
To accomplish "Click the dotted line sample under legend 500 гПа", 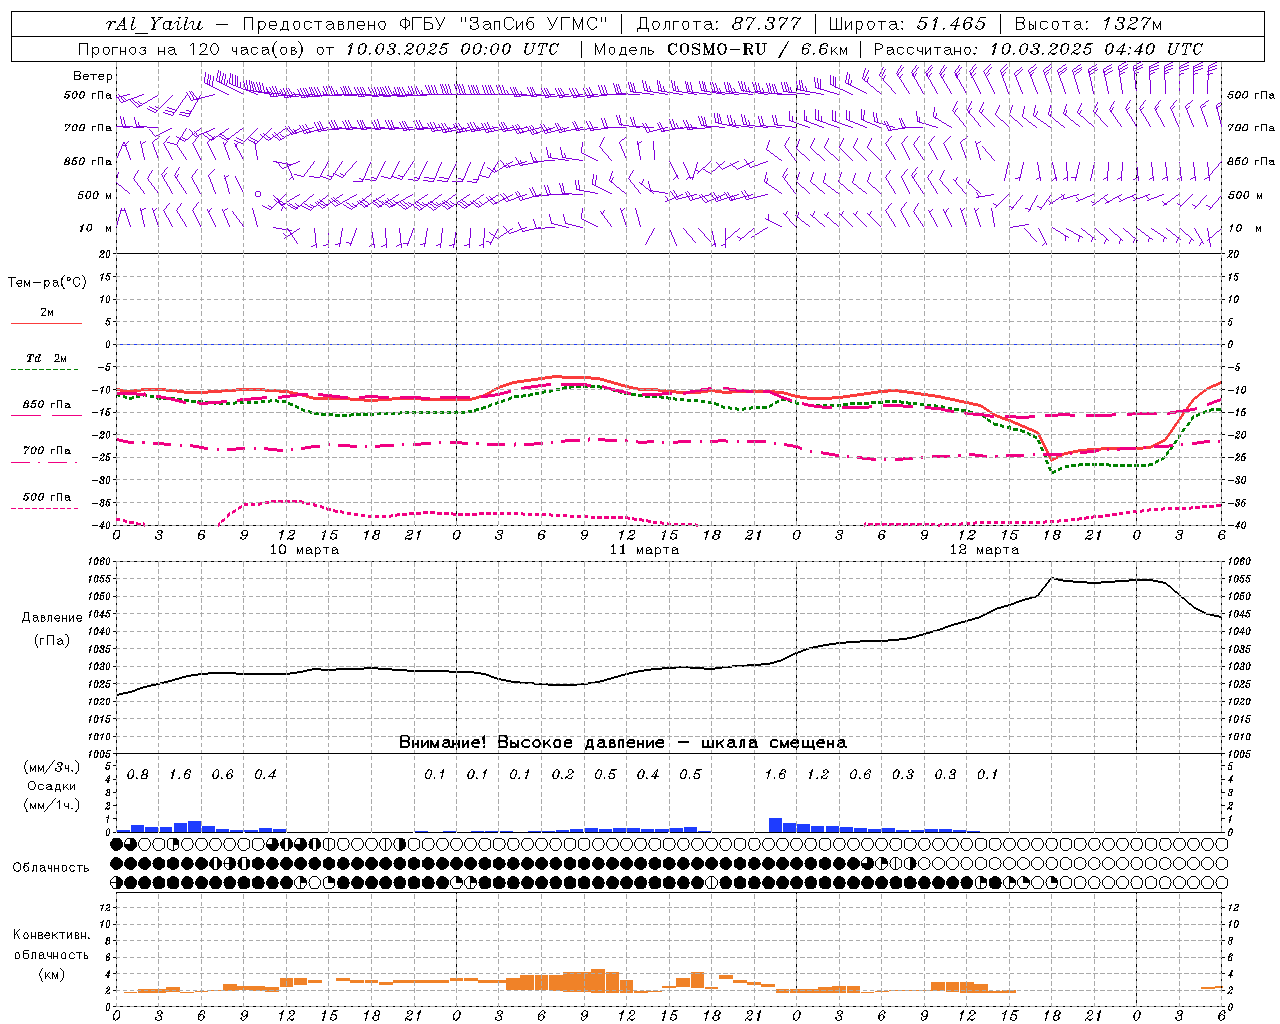I will pyautogui.click(x=46, y=508).
